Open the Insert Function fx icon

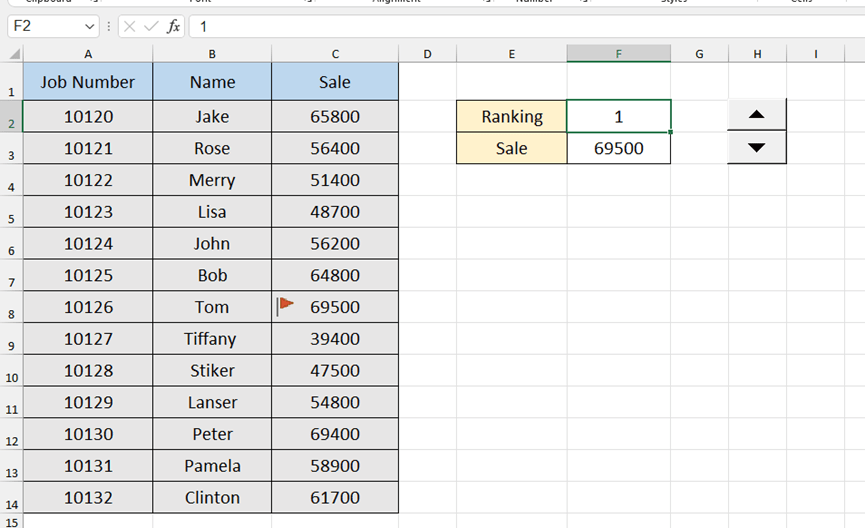[173, 26]
